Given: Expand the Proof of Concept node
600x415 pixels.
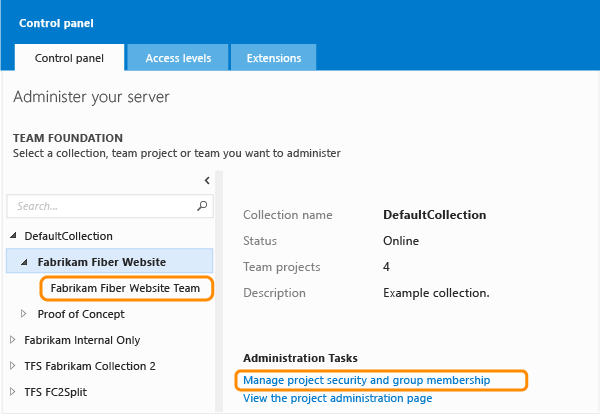Looking at the screenshot, I should pos(23,314).
